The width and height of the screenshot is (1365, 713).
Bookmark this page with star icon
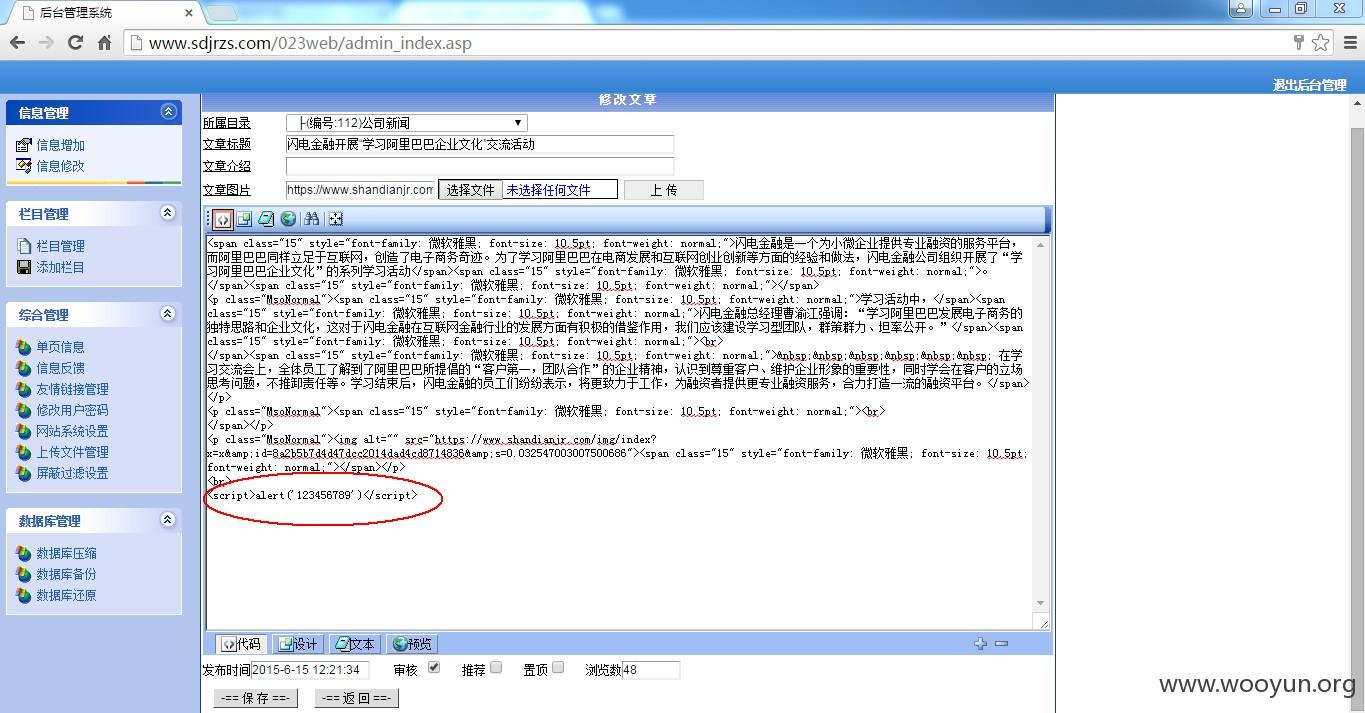point(1321,43)
